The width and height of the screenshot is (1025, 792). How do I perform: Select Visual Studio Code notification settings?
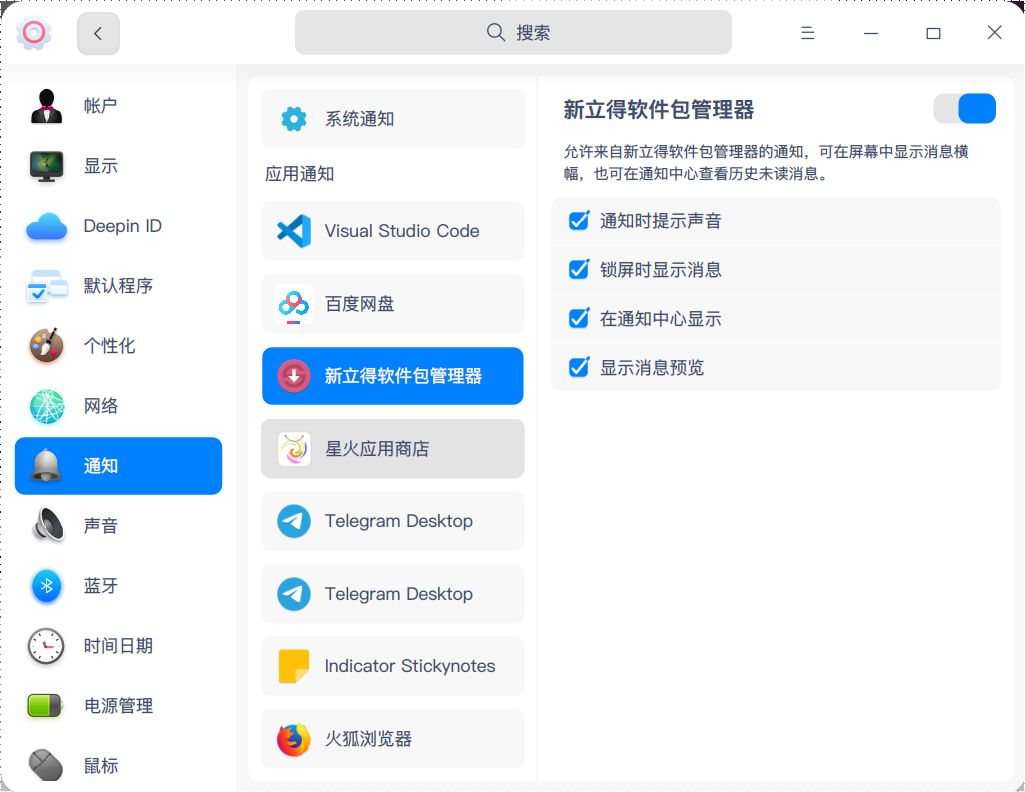click(x=393, y=231)
